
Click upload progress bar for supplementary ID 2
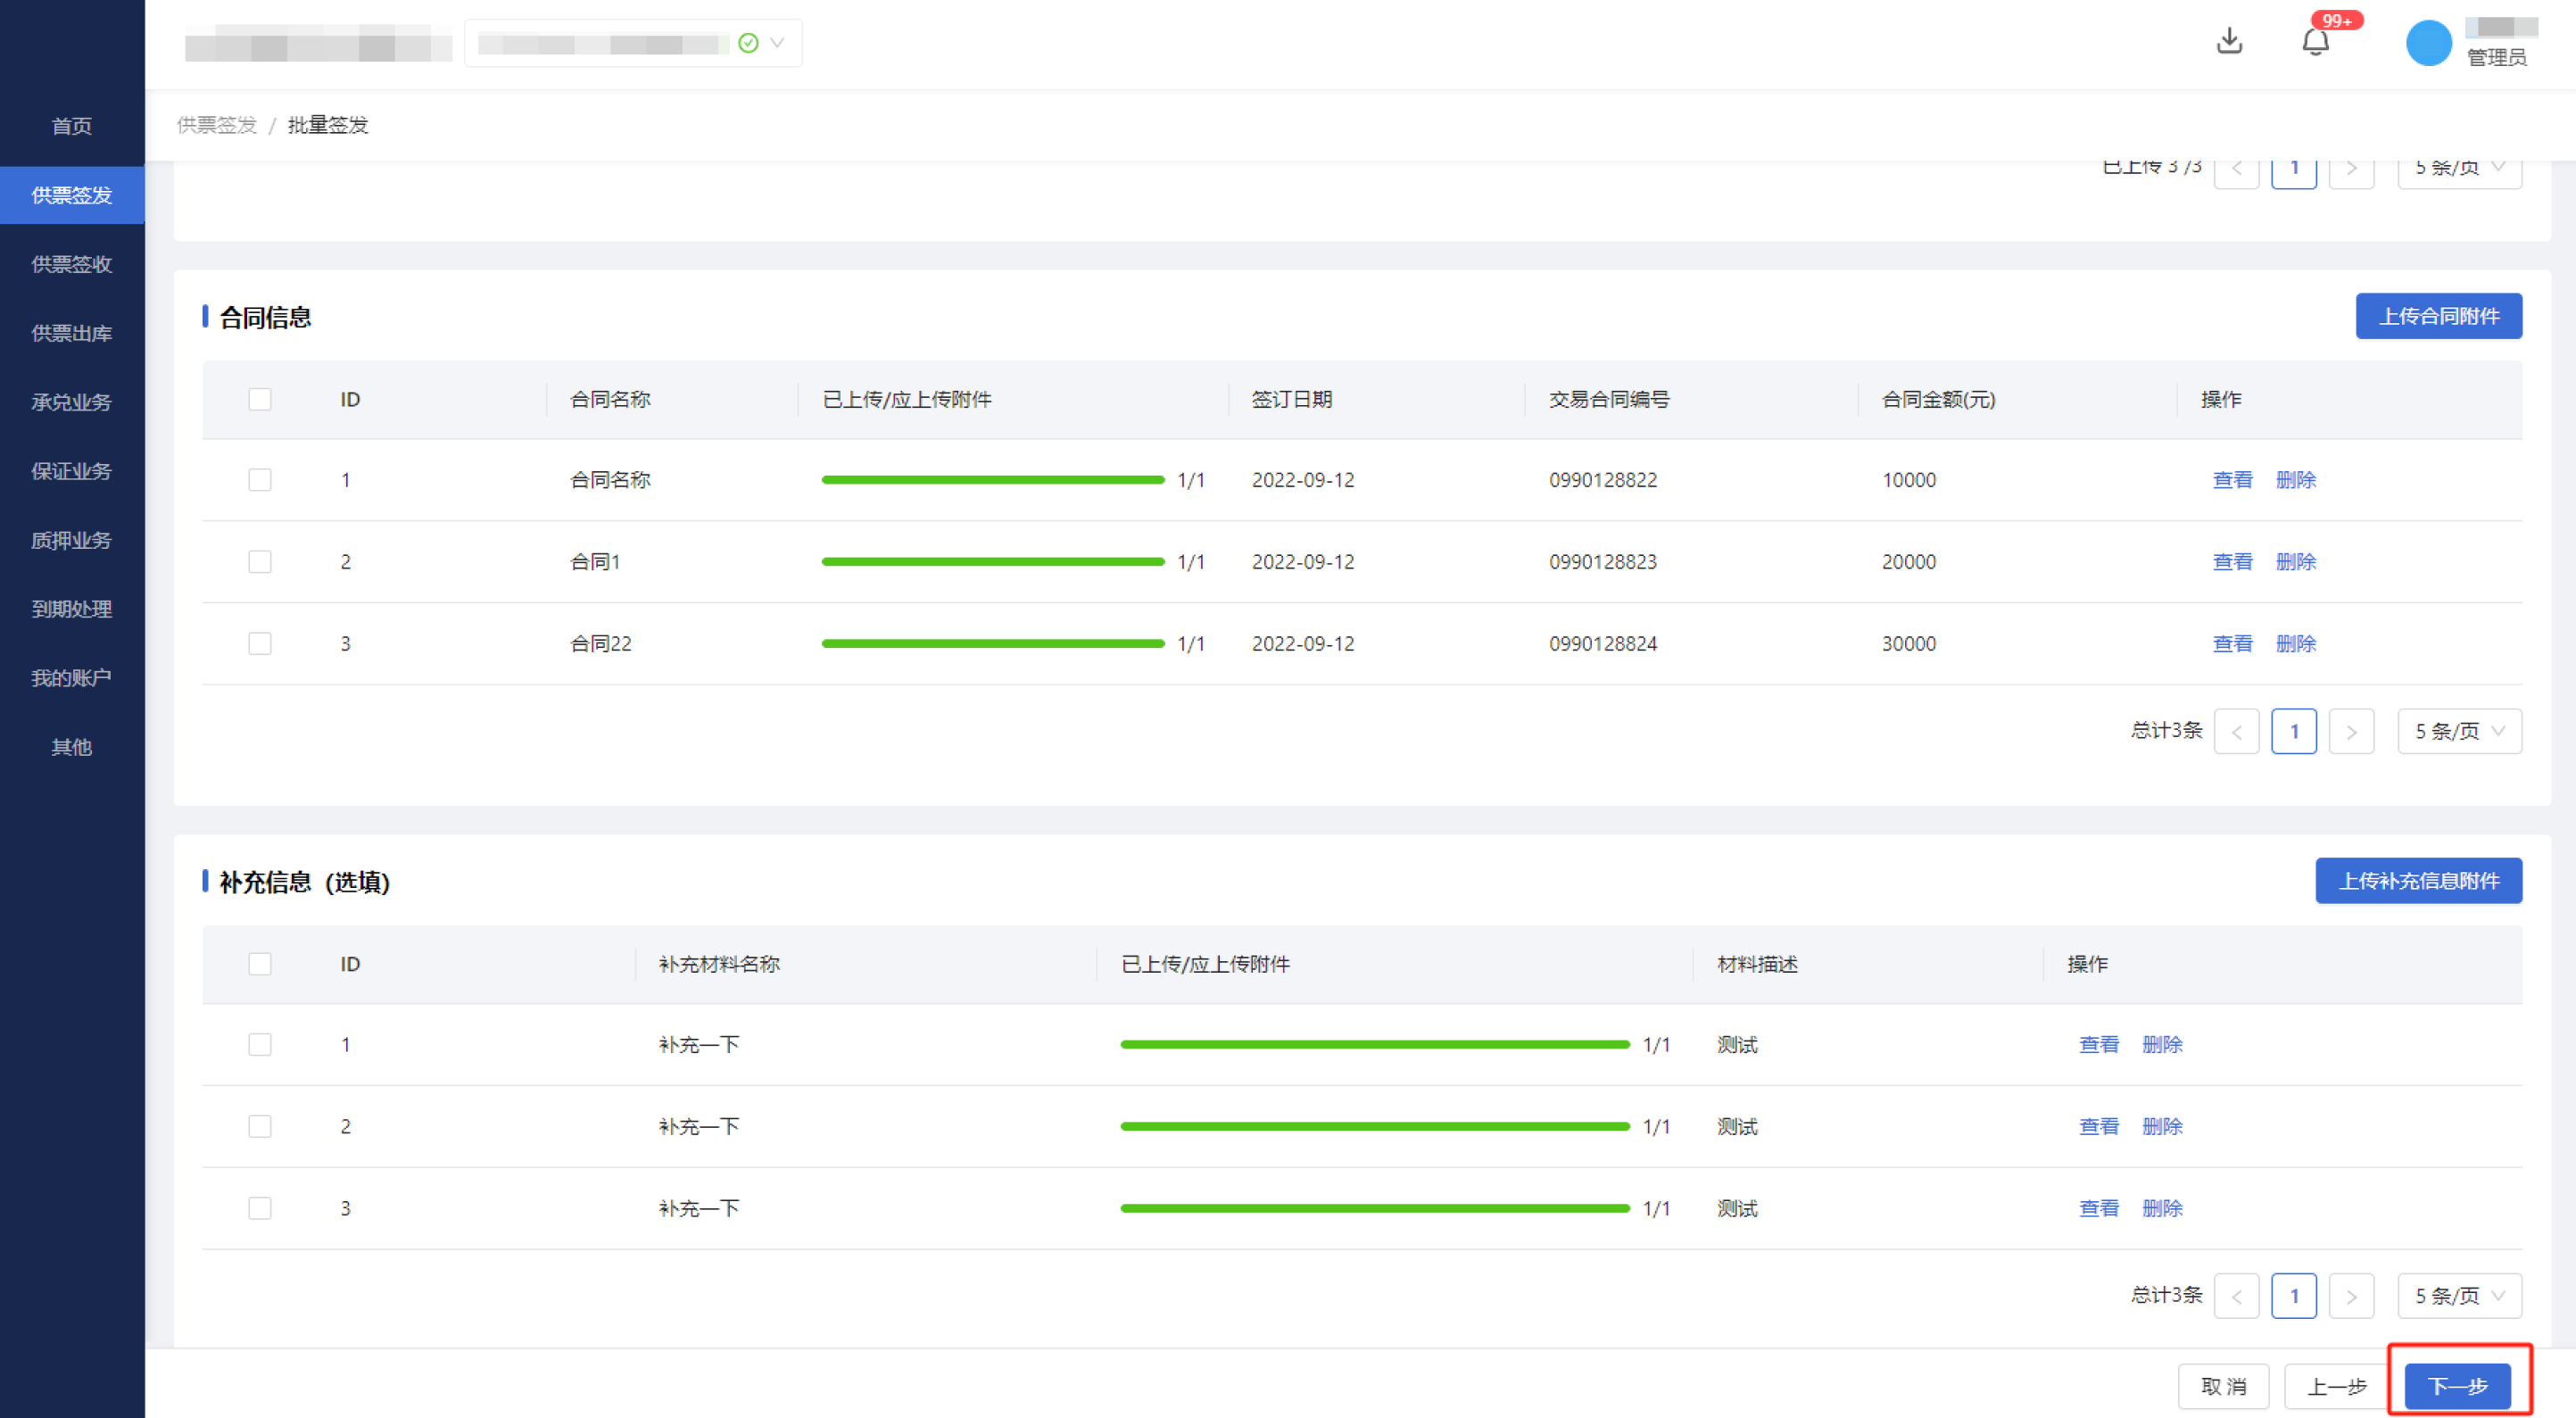pyautogui.click(x=1375, y=1127)
